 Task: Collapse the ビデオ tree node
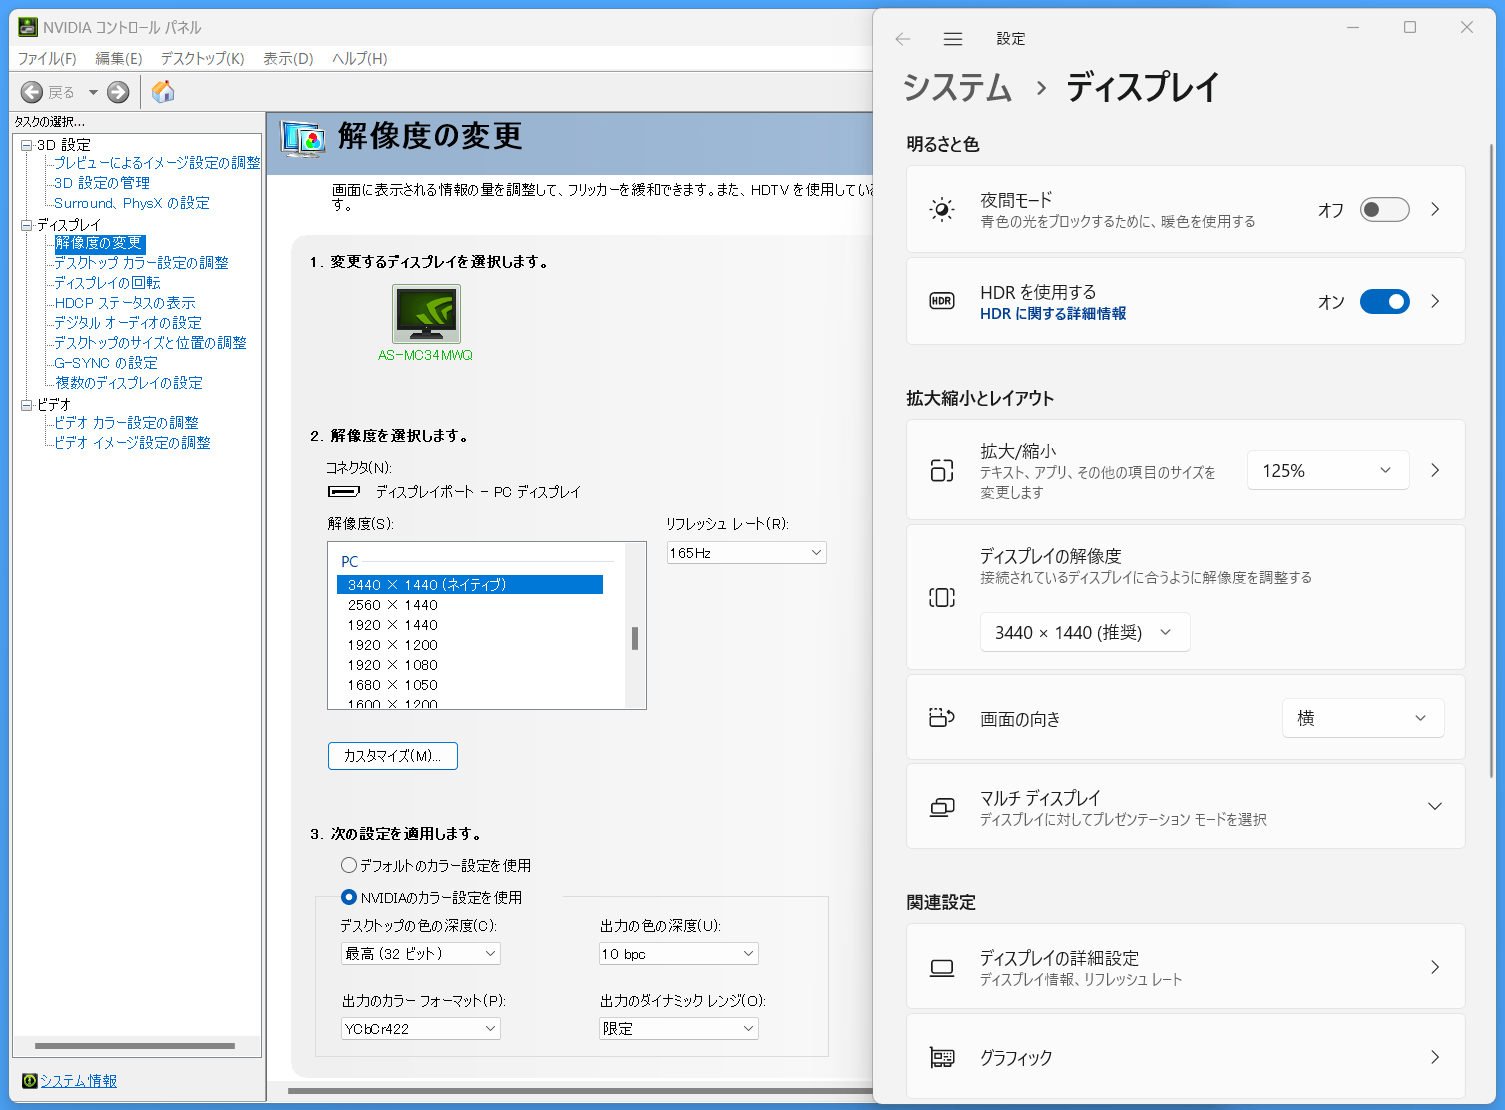pyautogui.click(x=27, y=405)
